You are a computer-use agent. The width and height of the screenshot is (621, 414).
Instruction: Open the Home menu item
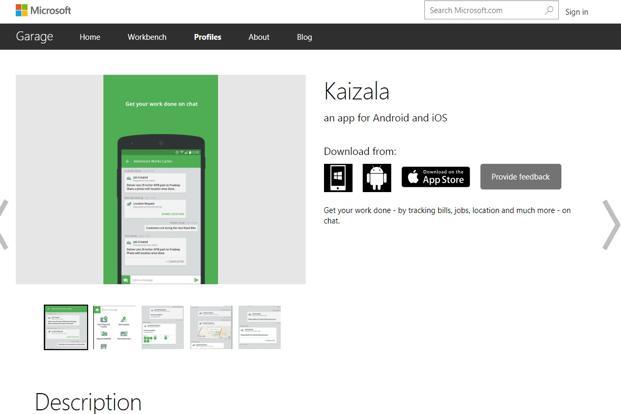click(90, 37)
